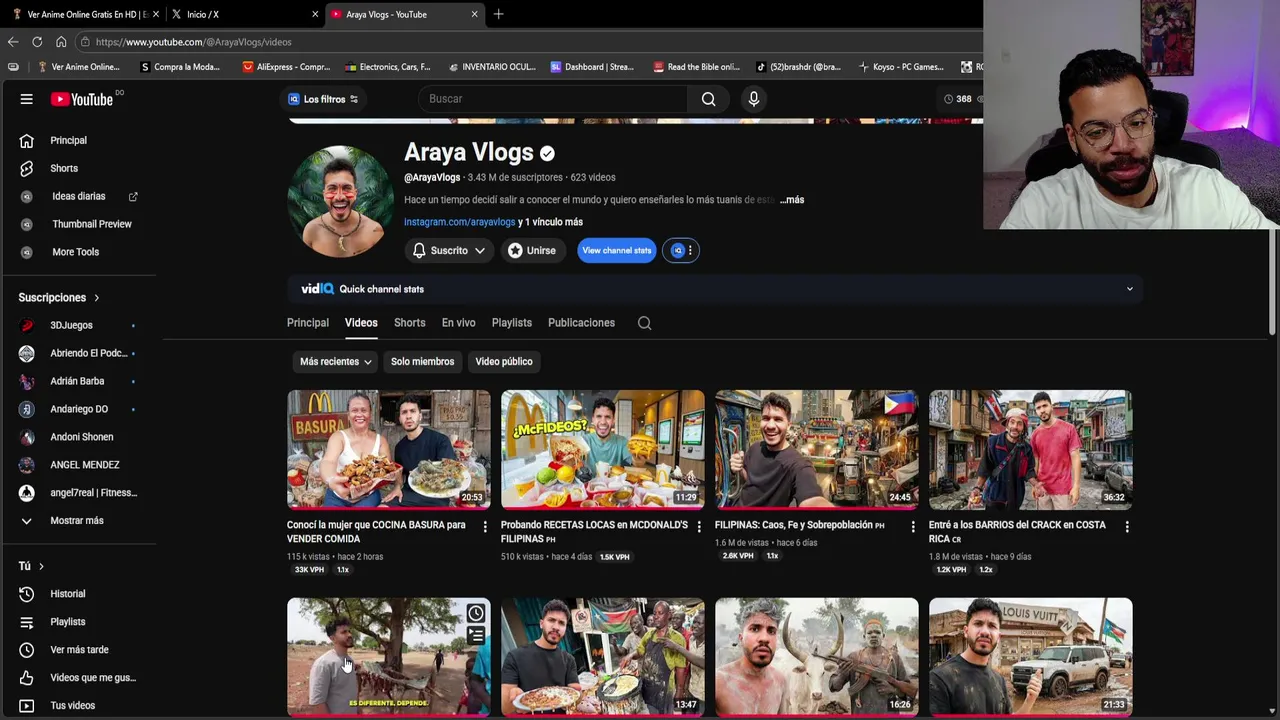Click the vidIQ extension button next to View channel stats

click(678, 251)
